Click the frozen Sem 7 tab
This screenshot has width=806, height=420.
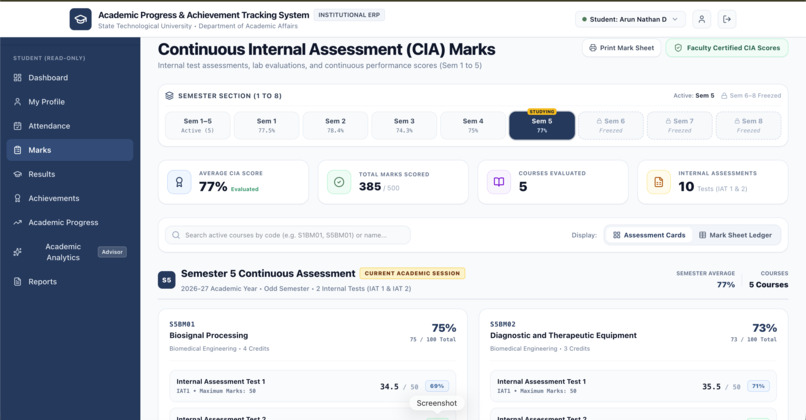point(680,125)
